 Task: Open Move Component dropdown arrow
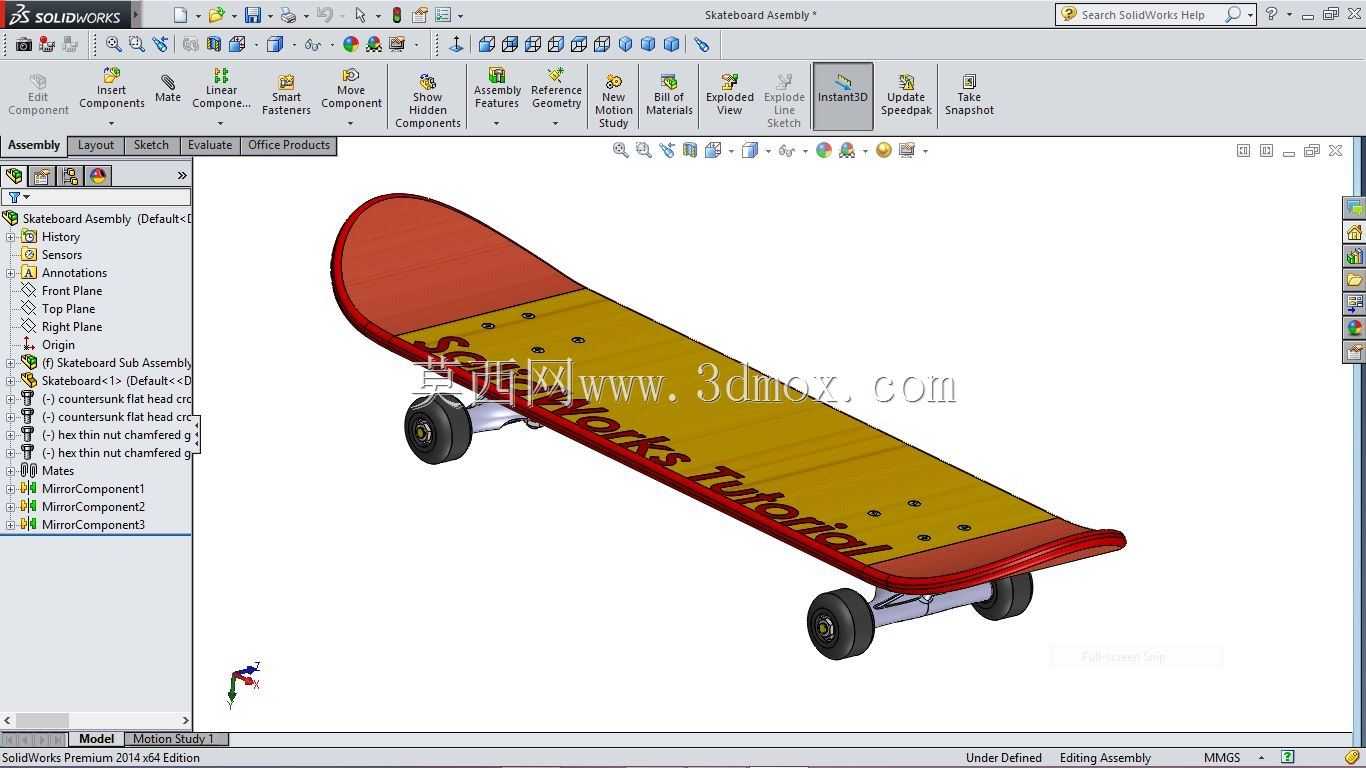[x=351, y=123]
